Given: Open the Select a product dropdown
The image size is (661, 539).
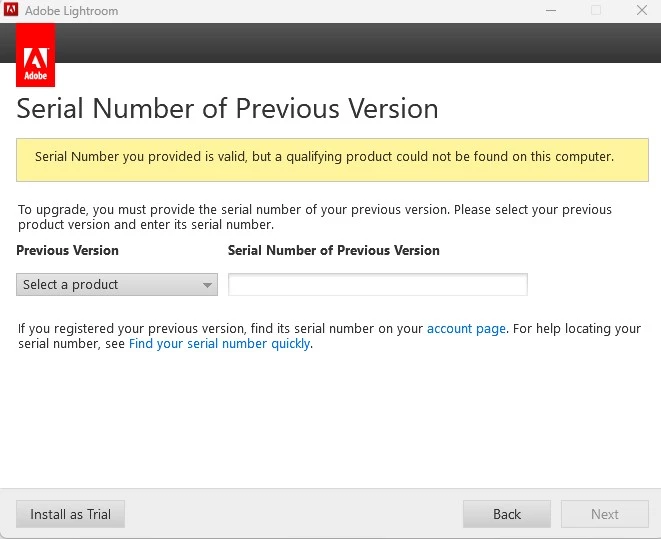Looking at the screenshot, I should coord(117,284).
